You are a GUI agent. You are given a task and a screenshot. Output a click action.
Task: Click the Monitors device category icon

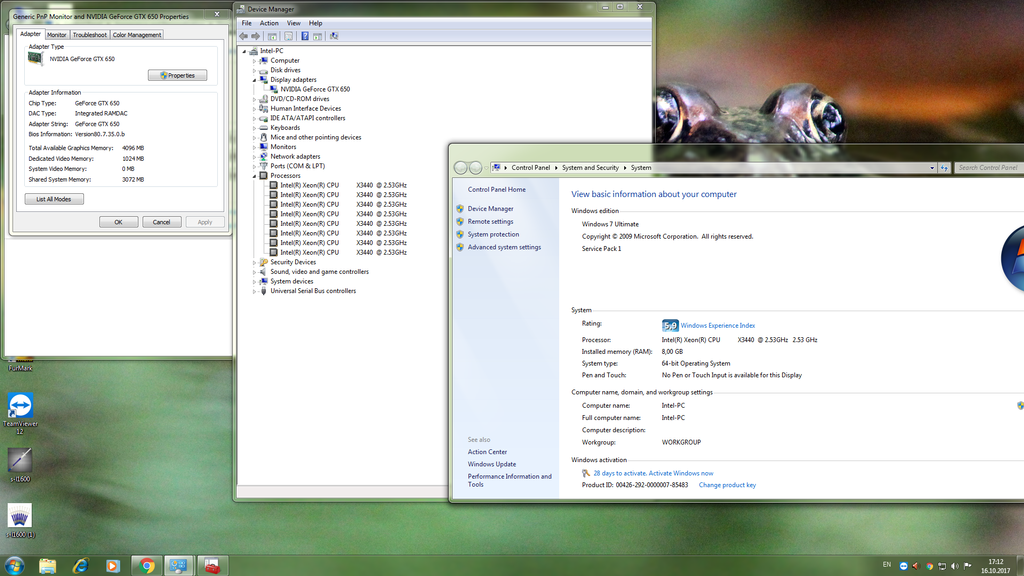pyautogui.click(x=263, y=147)
